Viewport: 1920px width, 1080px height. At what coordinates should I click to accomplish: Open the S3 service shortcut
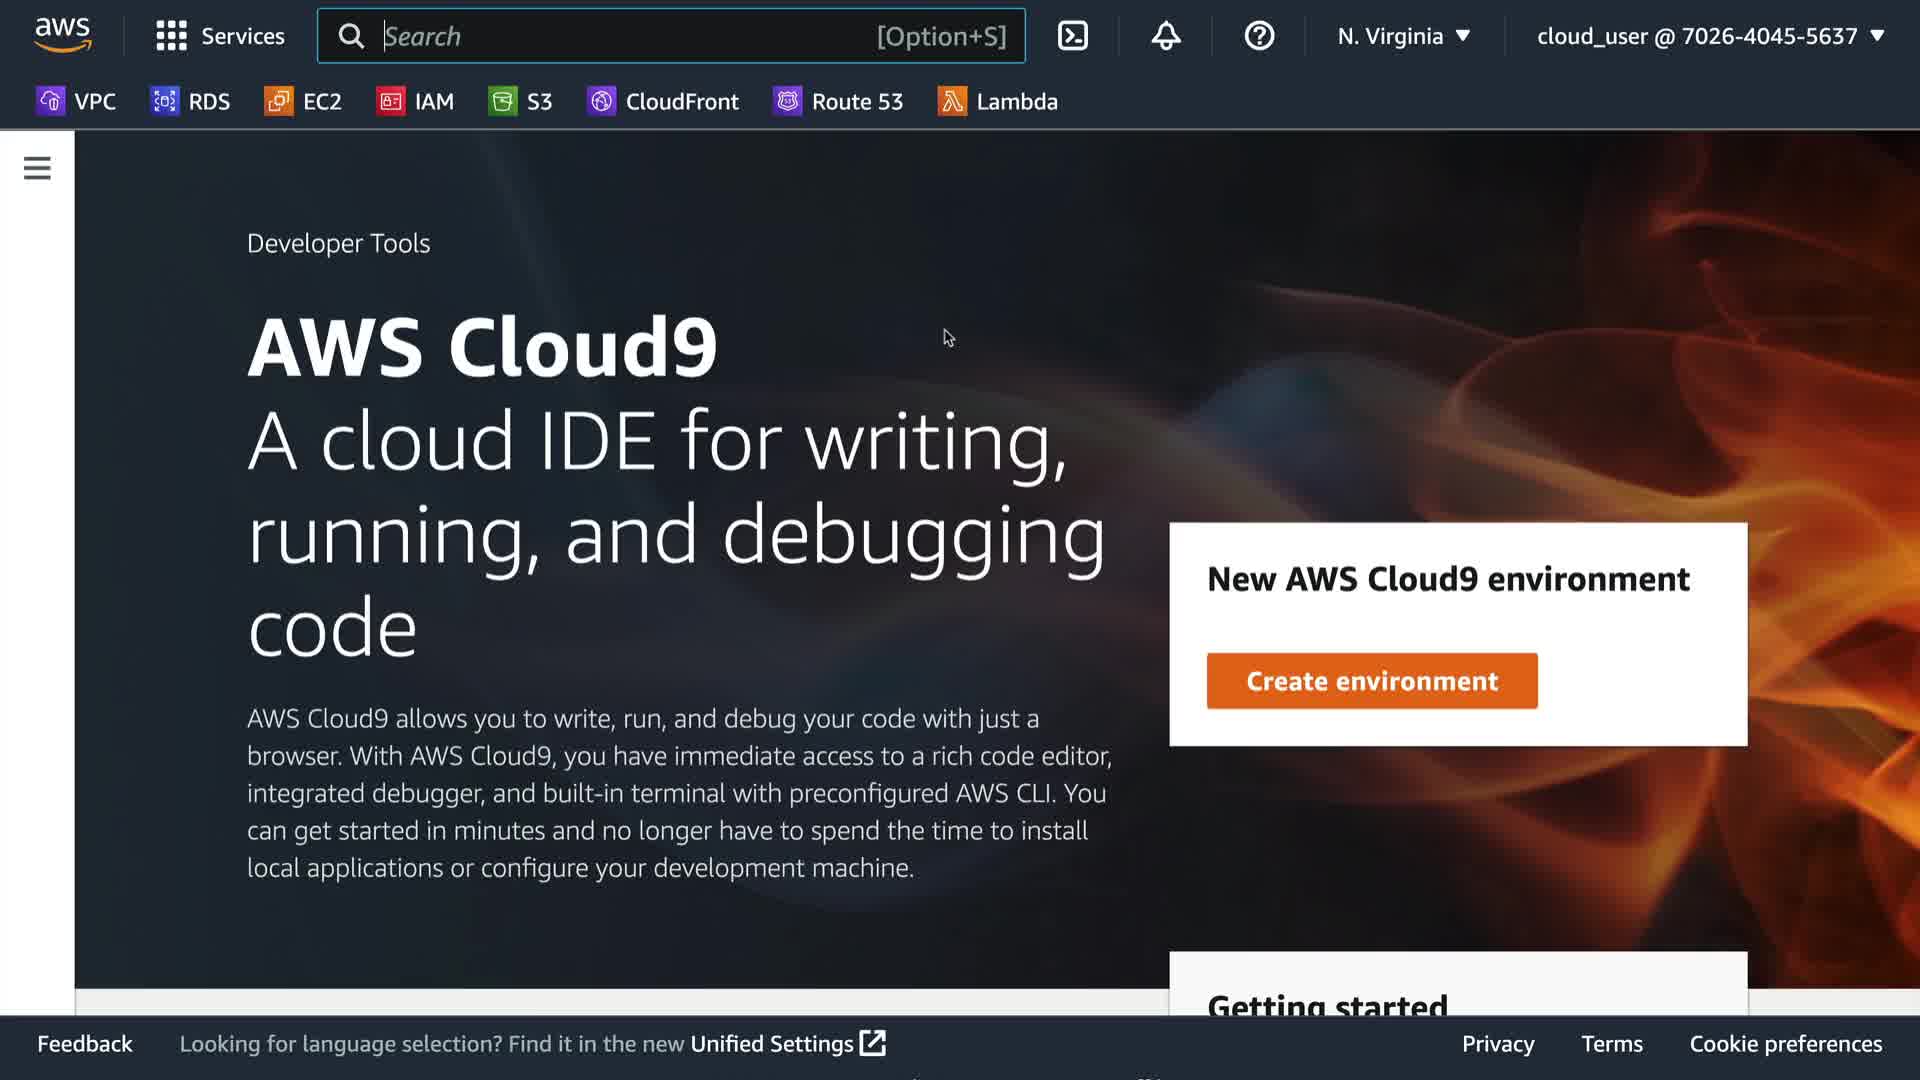(x=520, y=101)
